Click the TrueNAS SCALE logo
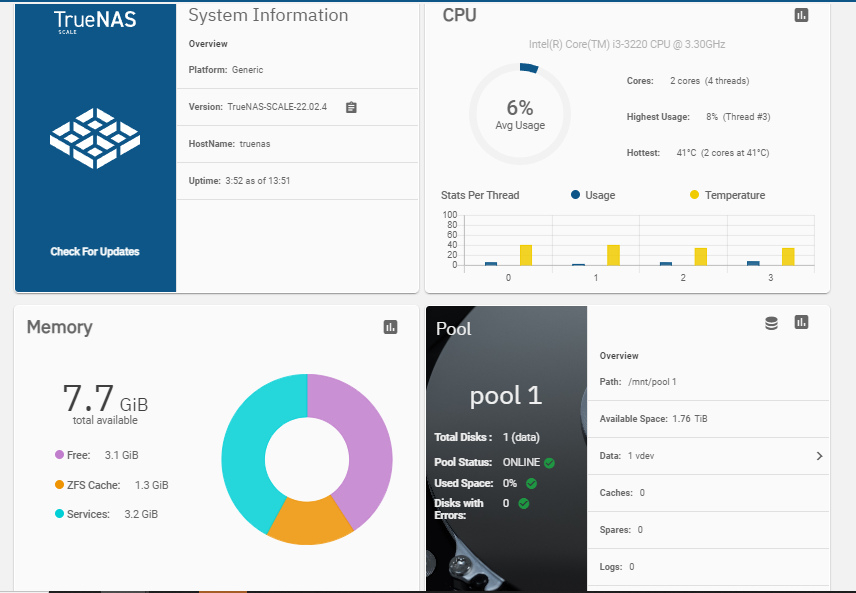Screen dimensions: 856x593 [95, 22]
